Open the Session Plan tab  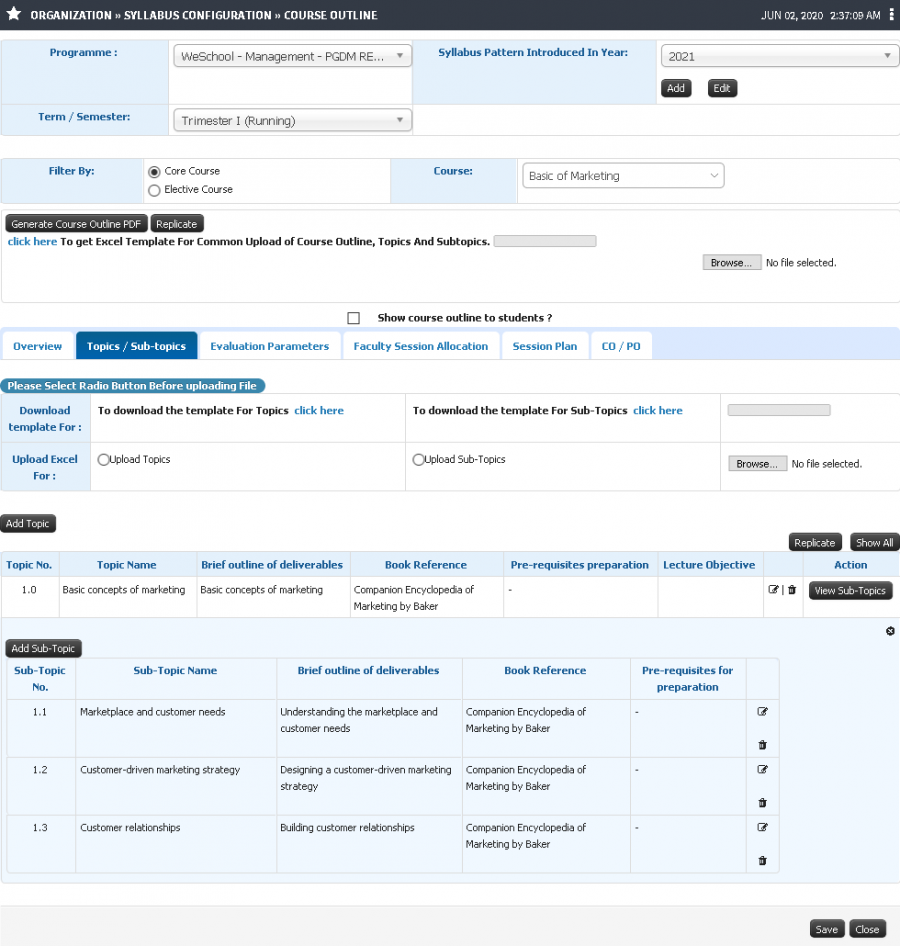click(x=545, y=346)
